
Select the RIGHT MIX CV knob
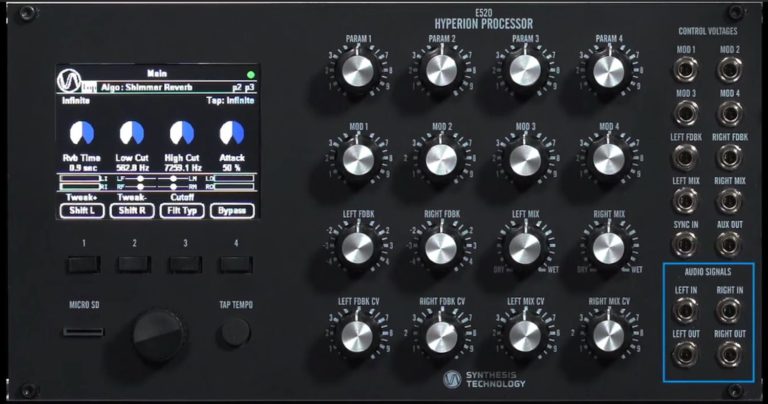pyautogui.click(x=609, y=336)
